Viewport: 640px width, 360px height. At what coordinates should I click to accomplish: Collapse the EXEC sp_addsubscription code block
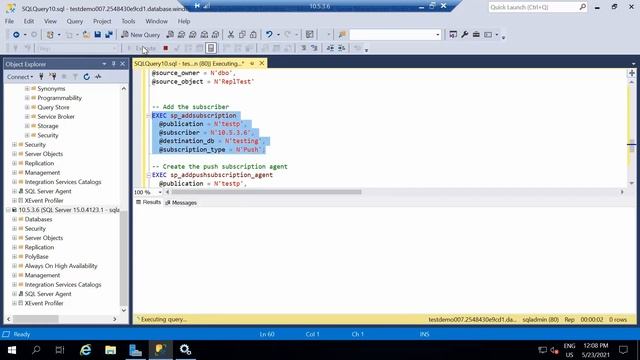click(149, 116)
